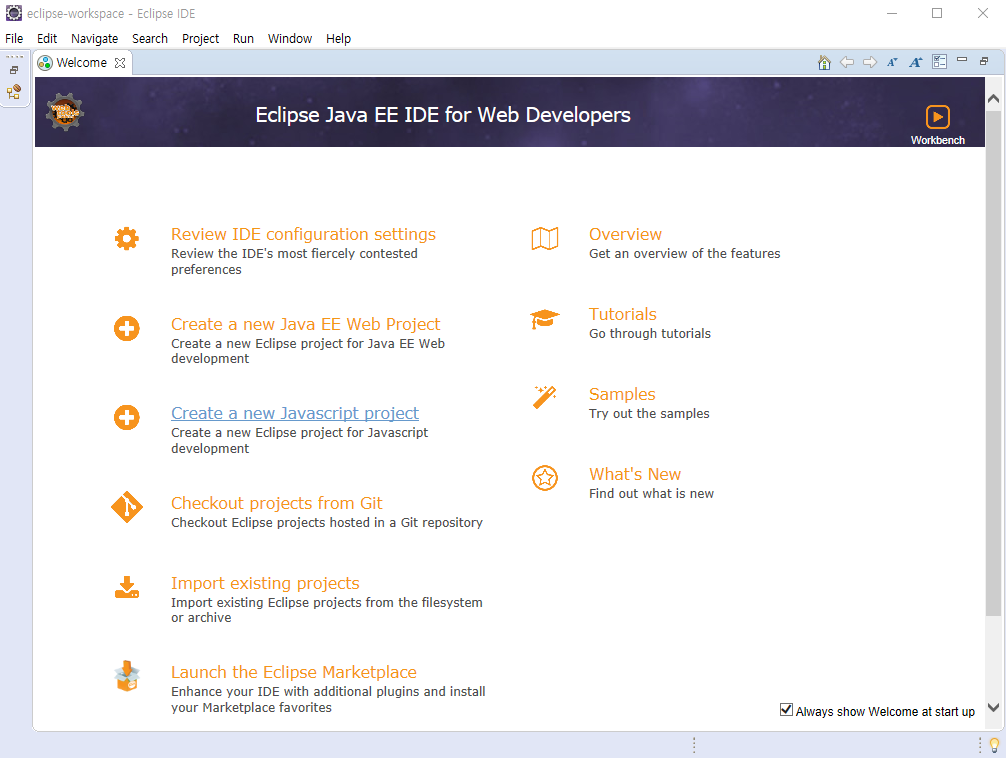The height and width of the screenshot is (758, 1006).
Task: Open Create a new Java EE Web Project
Action: (305, 324)
